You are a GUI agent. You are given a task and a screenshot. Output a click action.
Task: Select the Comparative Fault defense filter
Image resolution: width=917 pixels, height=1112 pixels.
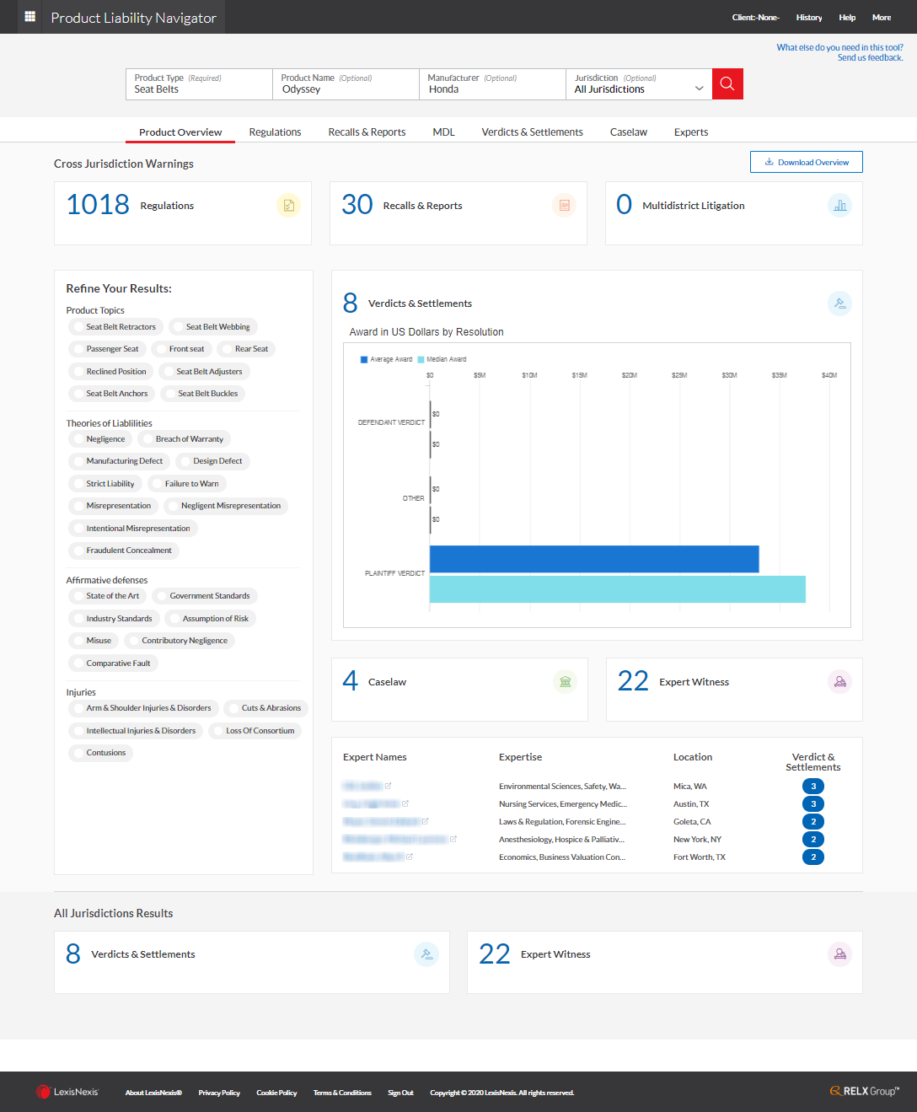[113, 663]
